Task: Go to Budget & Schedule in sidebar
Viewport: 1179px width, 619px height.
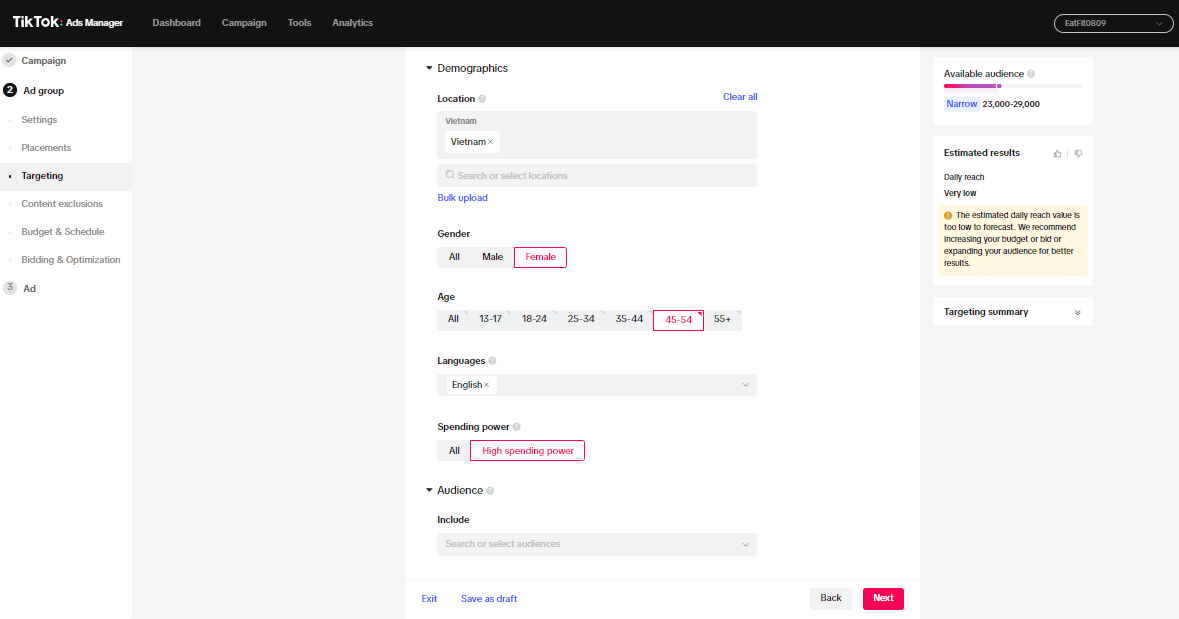Action: (62, 232)
